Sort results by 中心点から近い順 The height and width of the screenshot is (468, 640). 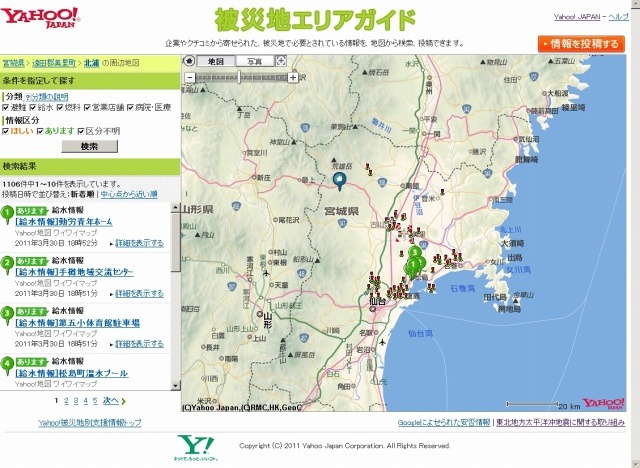pos(129,195)
